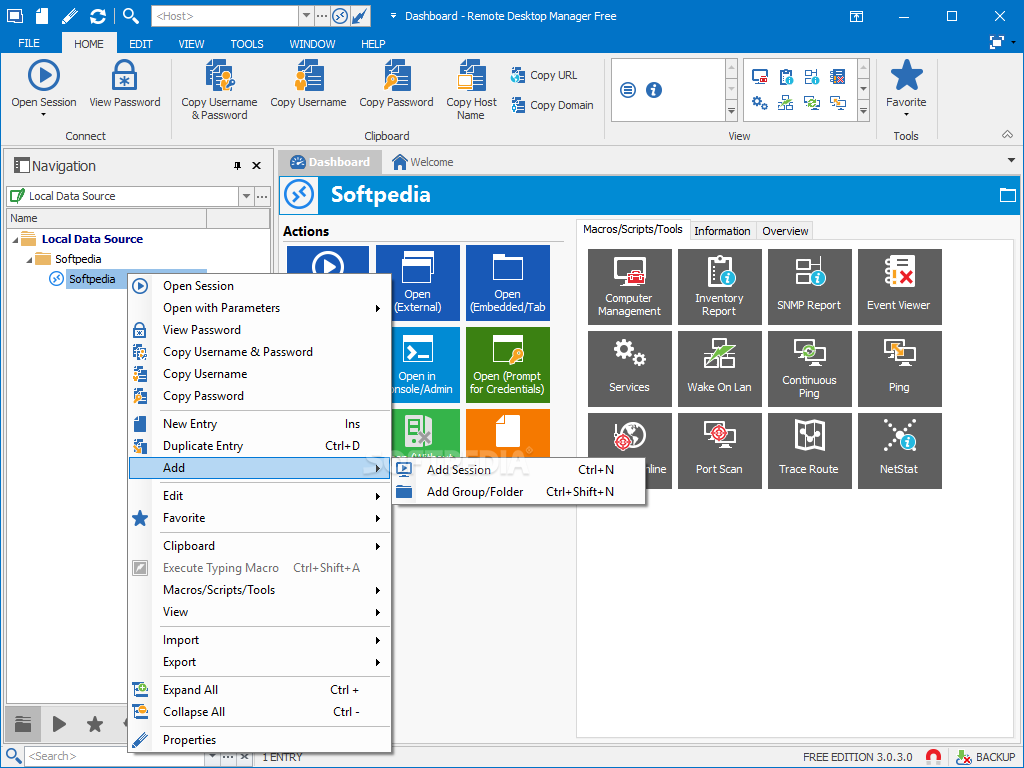1024x768 pixels.
Task: Click the Favorite star in the ribbon
Action: coord(906,75)
